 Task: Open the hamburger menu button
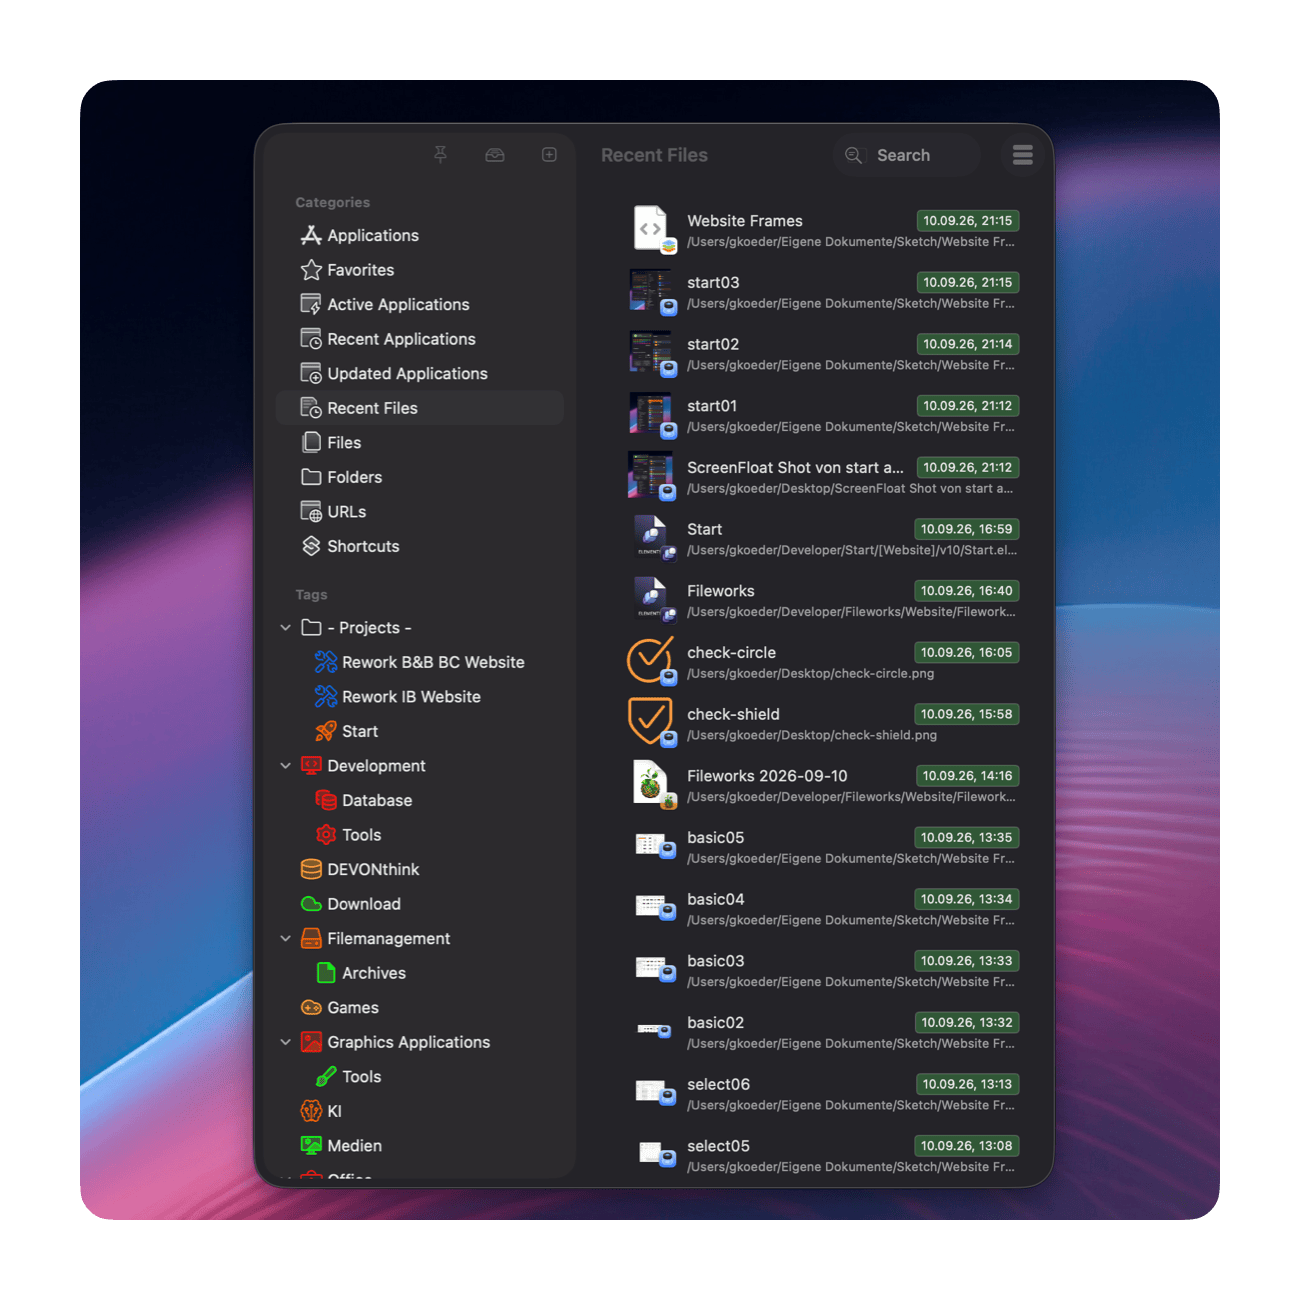tap(1022, 155)
